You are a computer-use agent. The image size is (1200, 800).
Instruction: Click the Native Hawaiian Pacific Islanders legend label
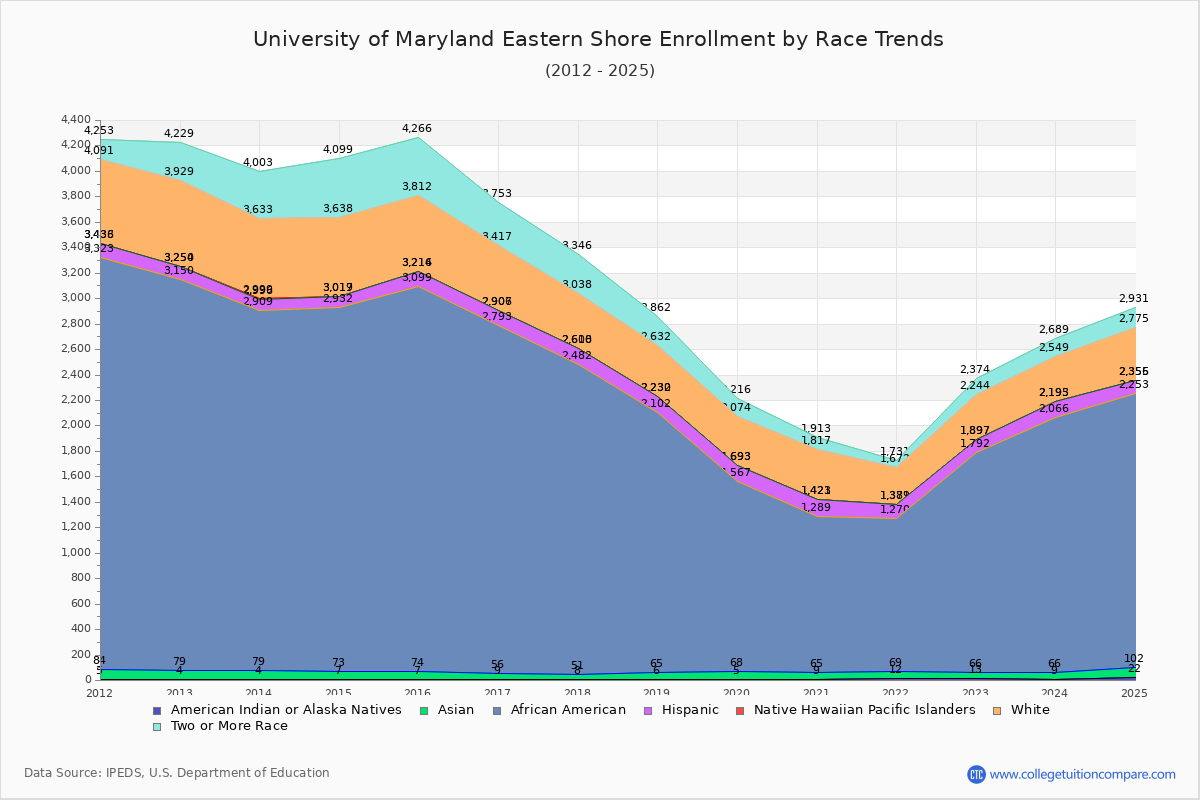point(865,710)
